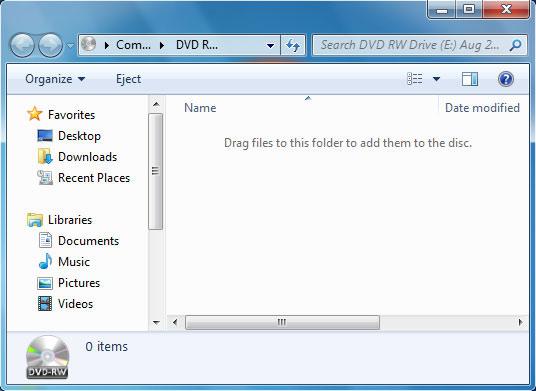Close the Explorer window

(506, 10)
